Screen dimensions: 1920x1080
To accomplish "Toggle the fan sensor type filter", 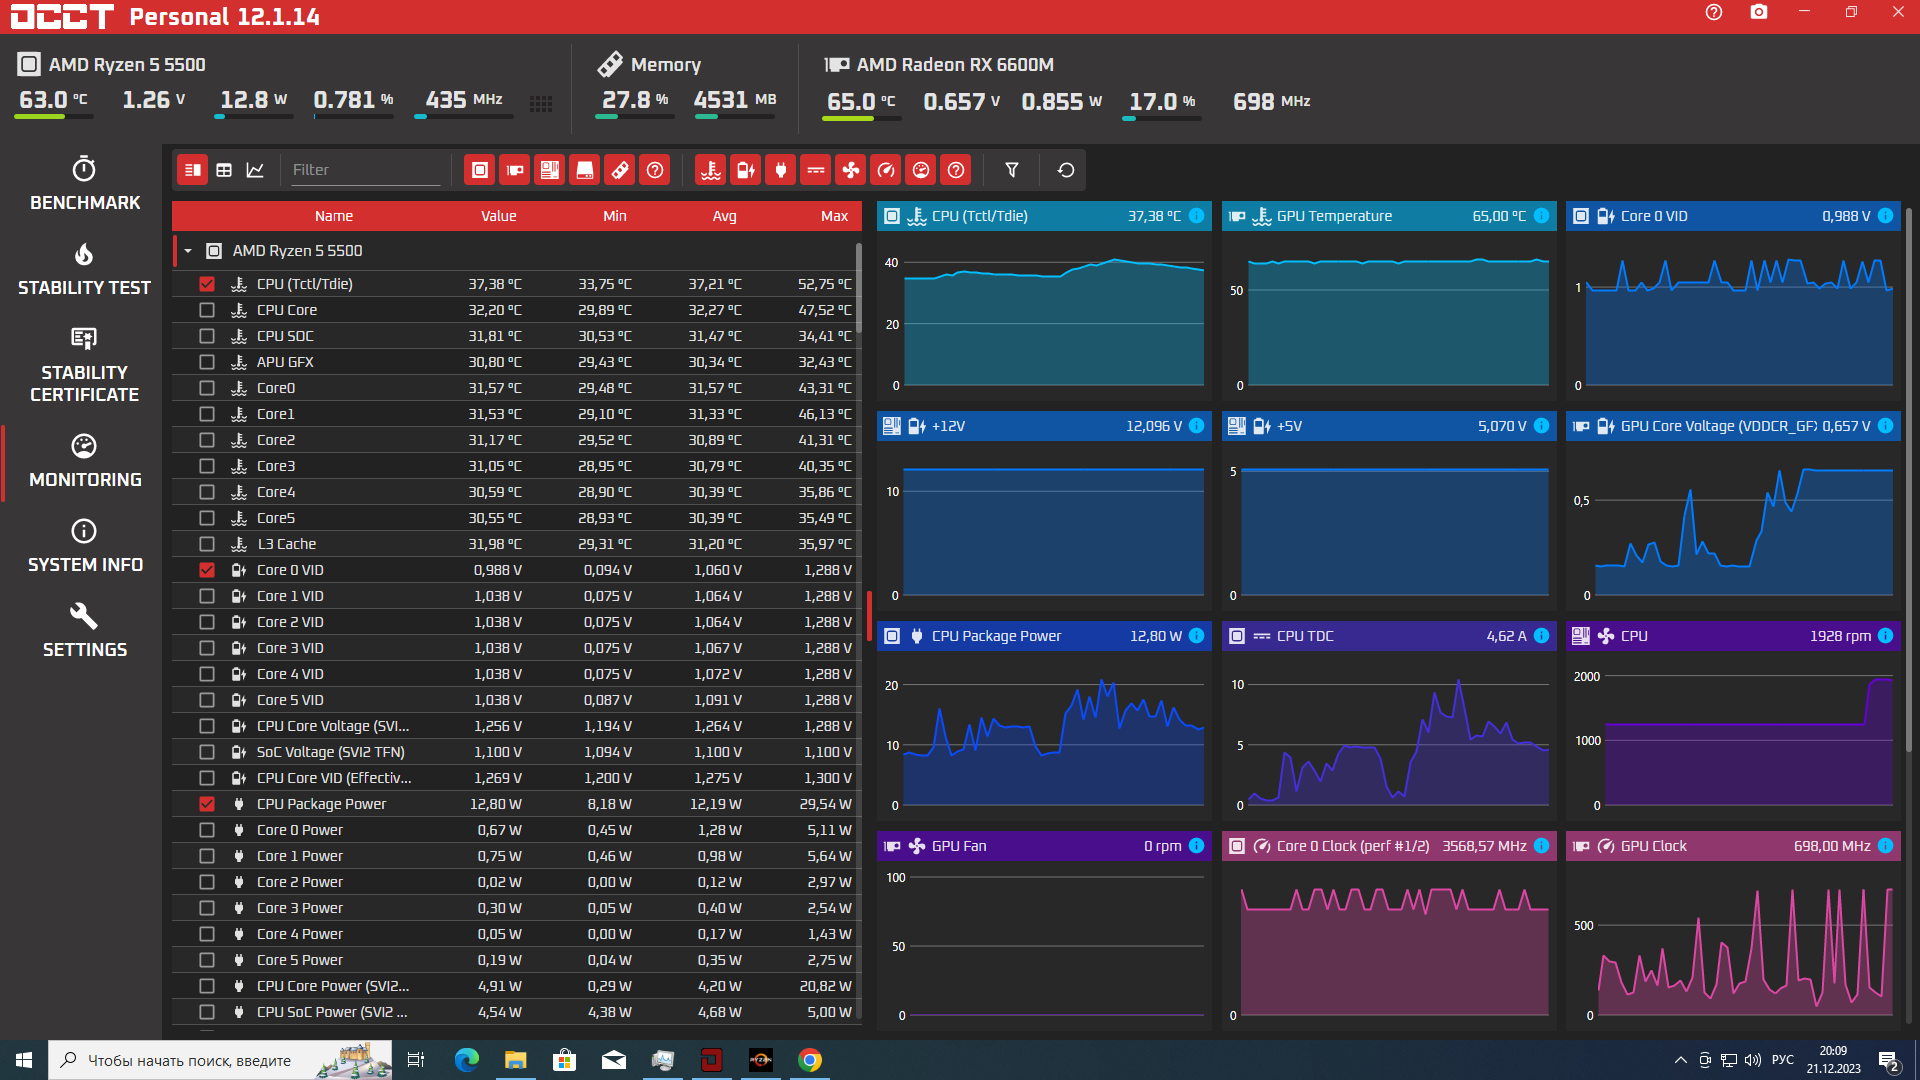I will click(851, 170).
